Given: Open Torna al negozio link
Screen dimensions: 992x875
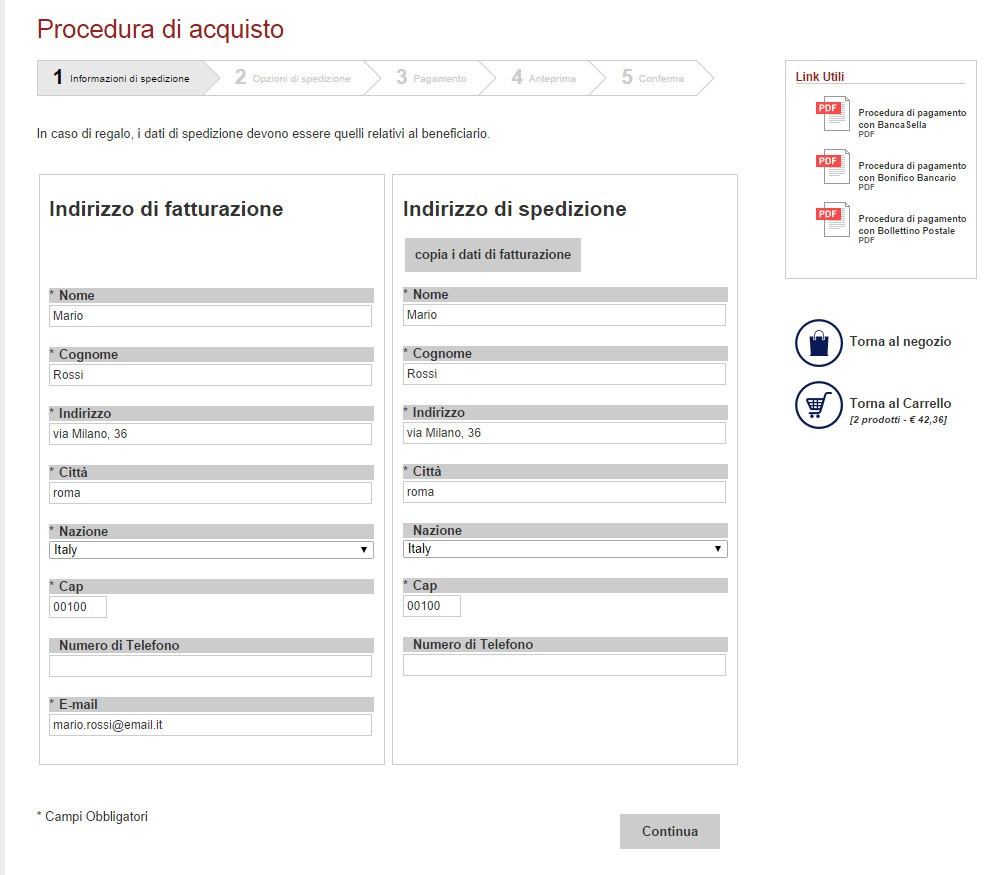Looking at the screenshot, I should pos(900,342).
